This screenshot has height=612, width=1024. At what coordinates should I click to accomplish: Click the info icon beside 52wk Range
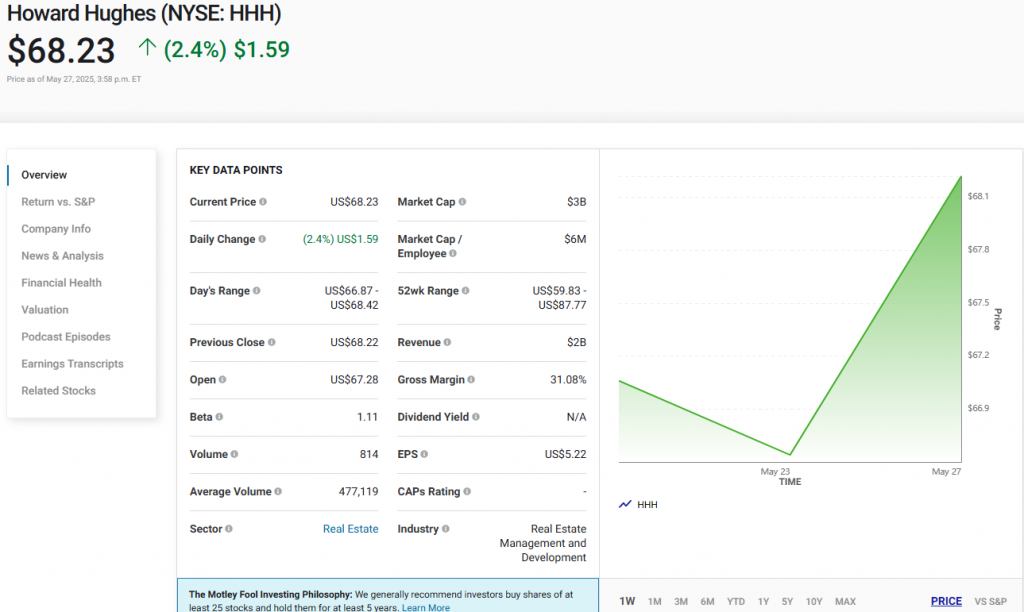(x=466, y=291)
